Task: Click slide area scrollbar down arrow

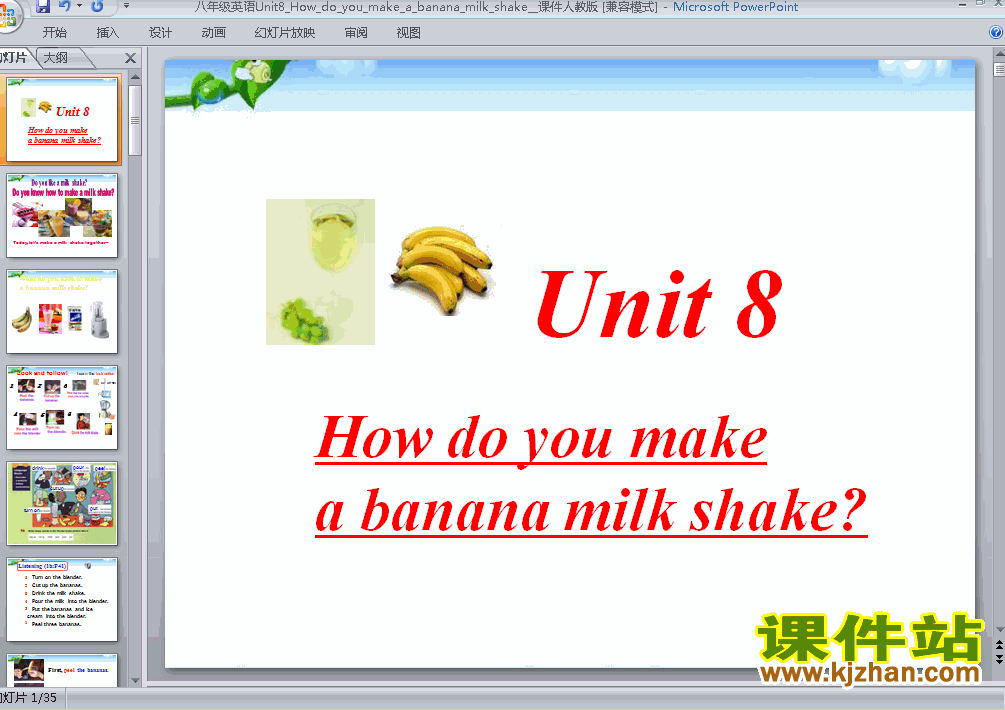Action: pos(999,629)
